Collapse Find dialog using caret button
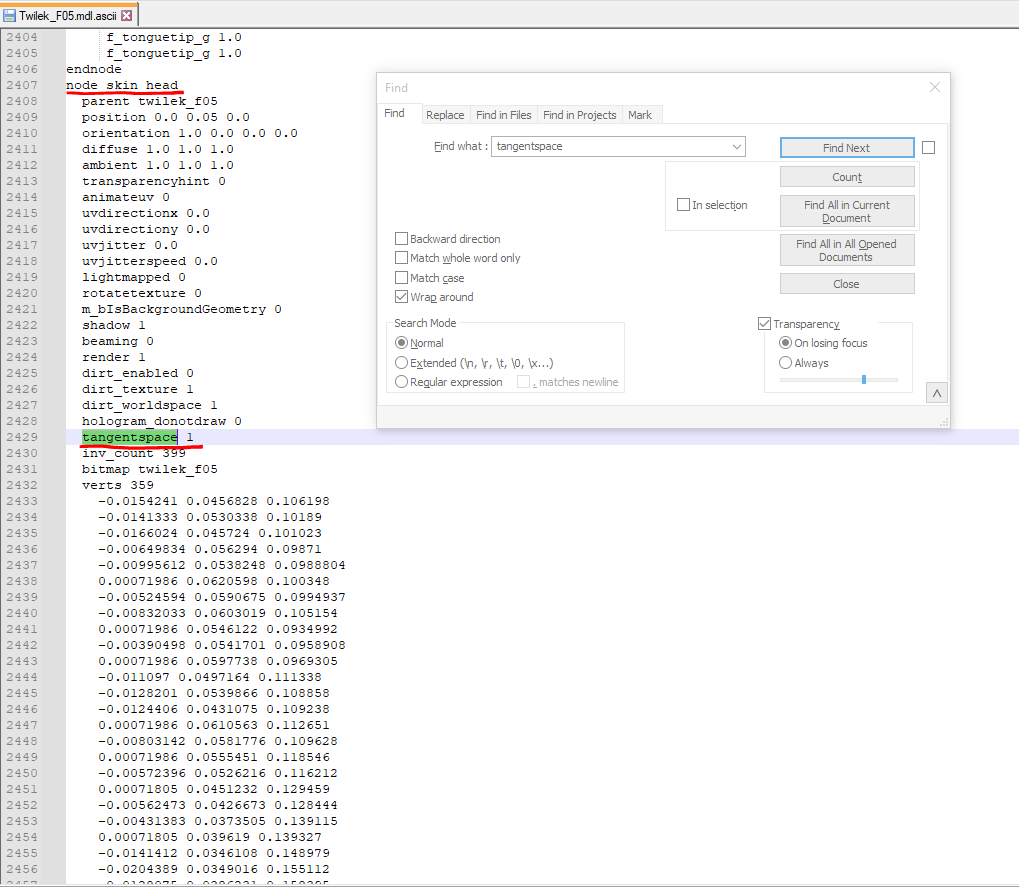The width and height of the screenshot is (1019, 887). [x=936, y=393]
